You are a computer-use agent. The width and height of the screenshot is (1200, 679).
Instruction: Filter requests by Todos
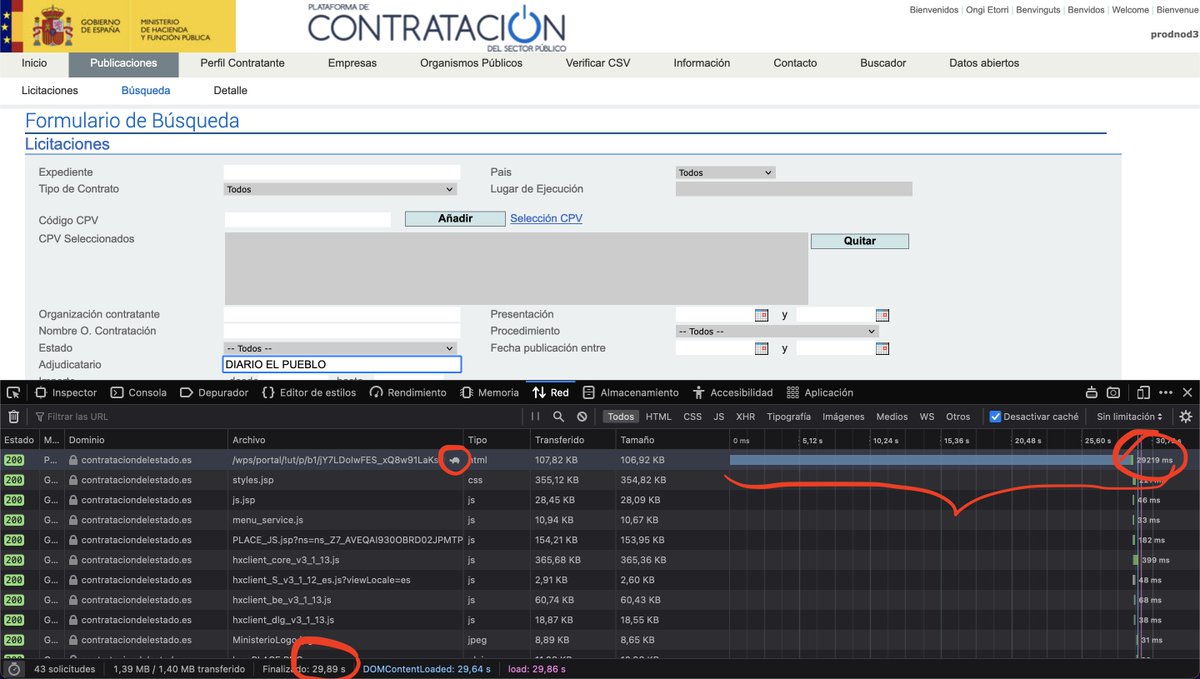pos(621,416)
